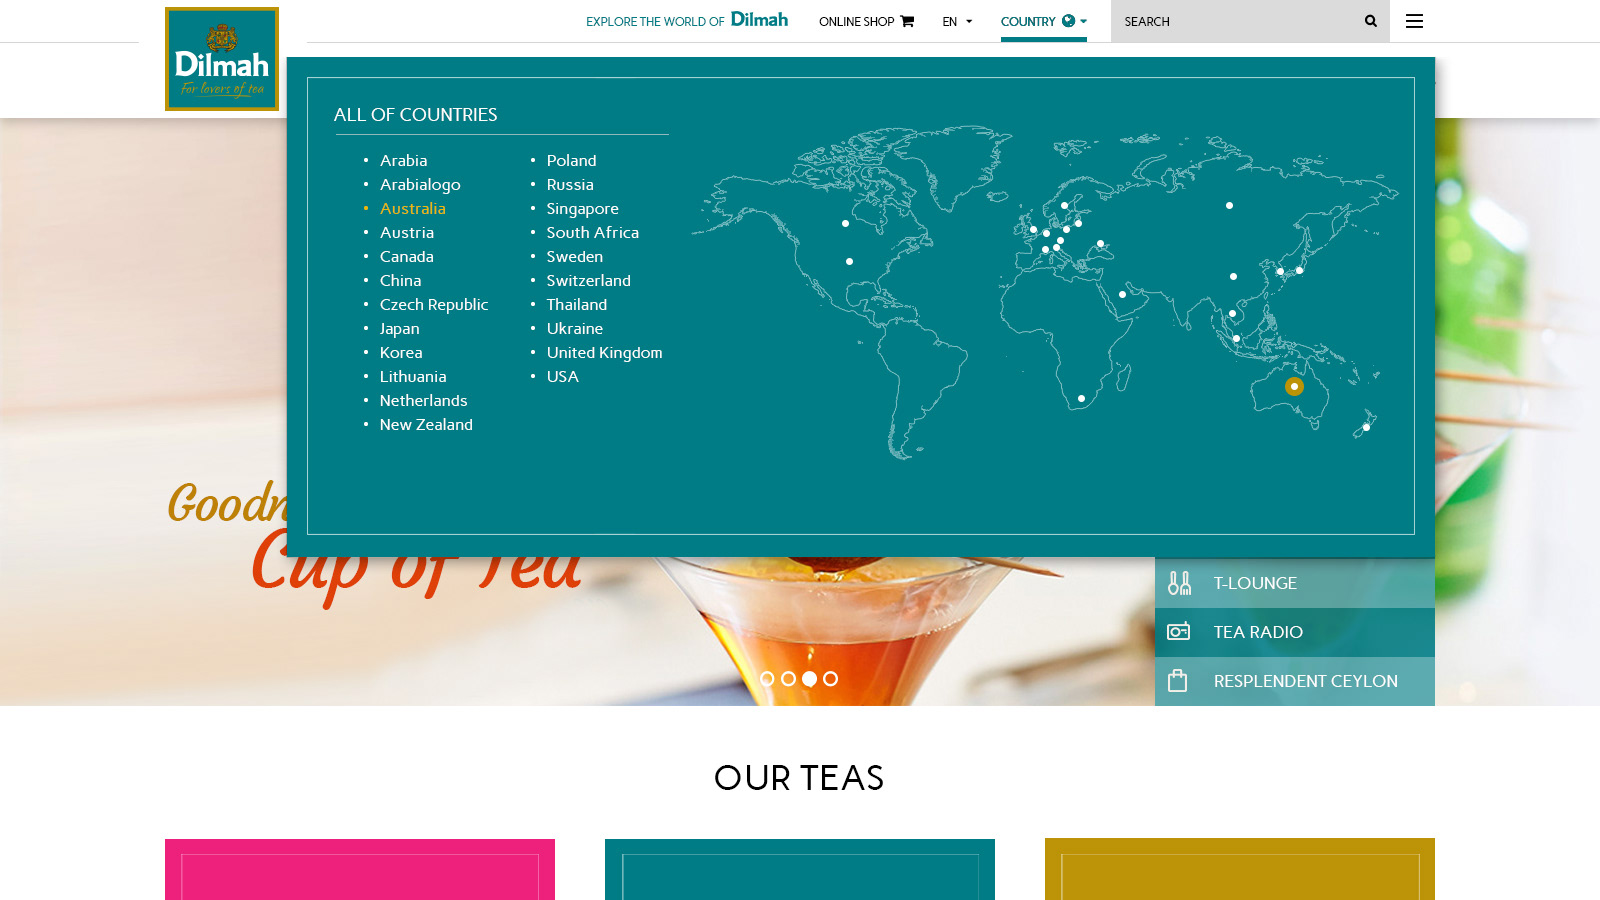The height and width of the screenshot is (900, 1600).
Task: Click the South Africa map dot
Action: 1081,399
